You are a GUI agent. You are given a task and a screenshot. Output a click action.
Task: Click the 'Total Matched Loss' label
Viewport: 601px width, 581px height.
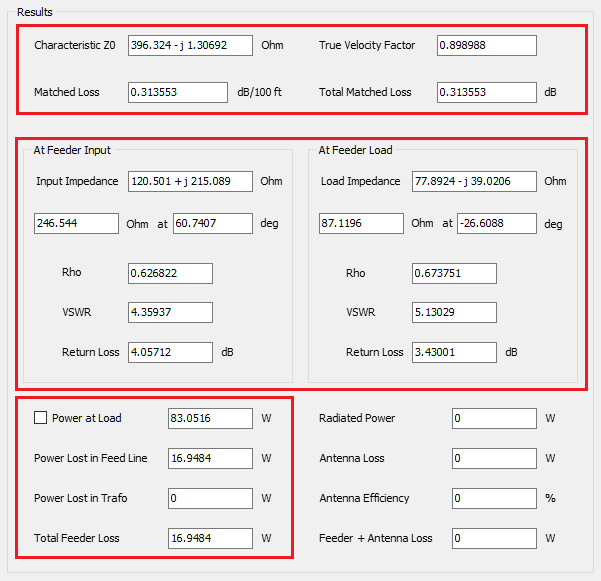coord(365,92)
